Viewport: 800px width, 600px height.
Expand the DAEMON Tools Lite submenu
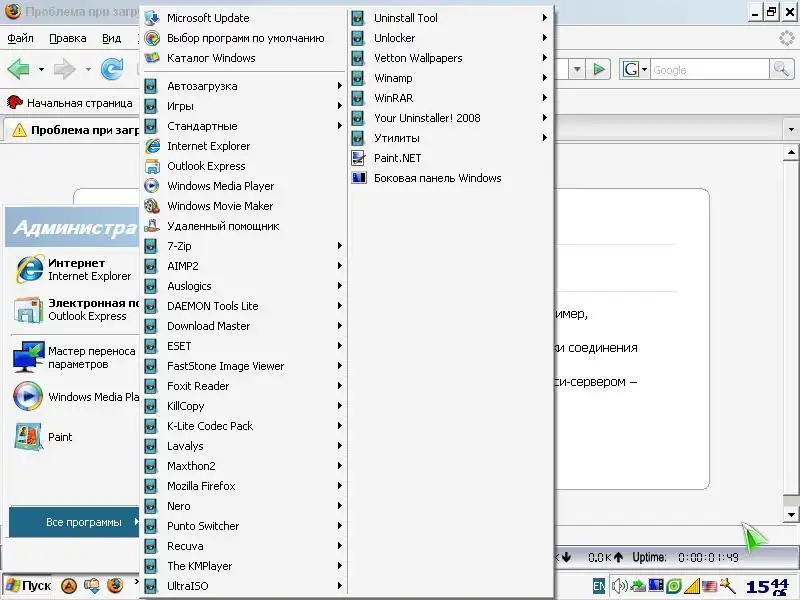click(x=244, y=306)
